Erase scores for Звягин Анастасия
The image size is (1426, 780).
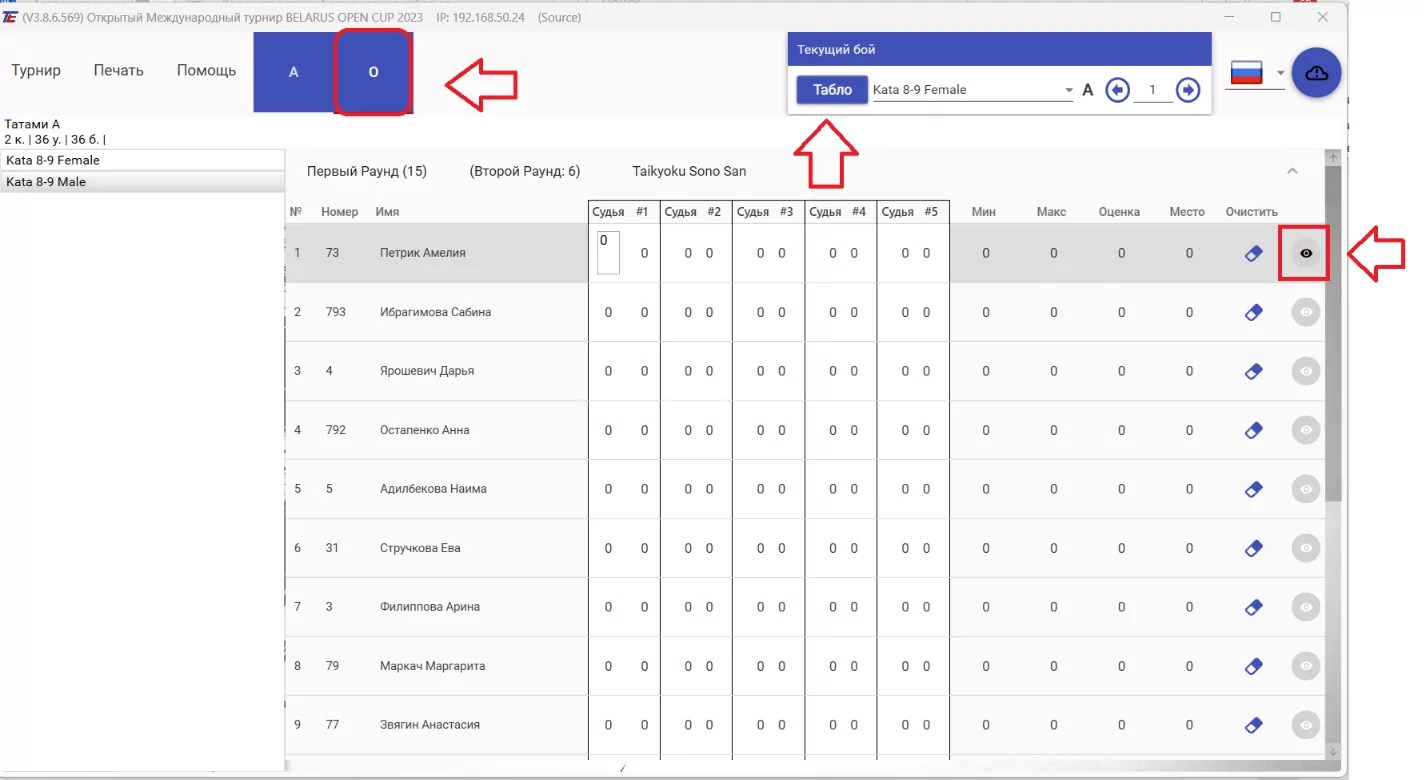point(1253,725)
